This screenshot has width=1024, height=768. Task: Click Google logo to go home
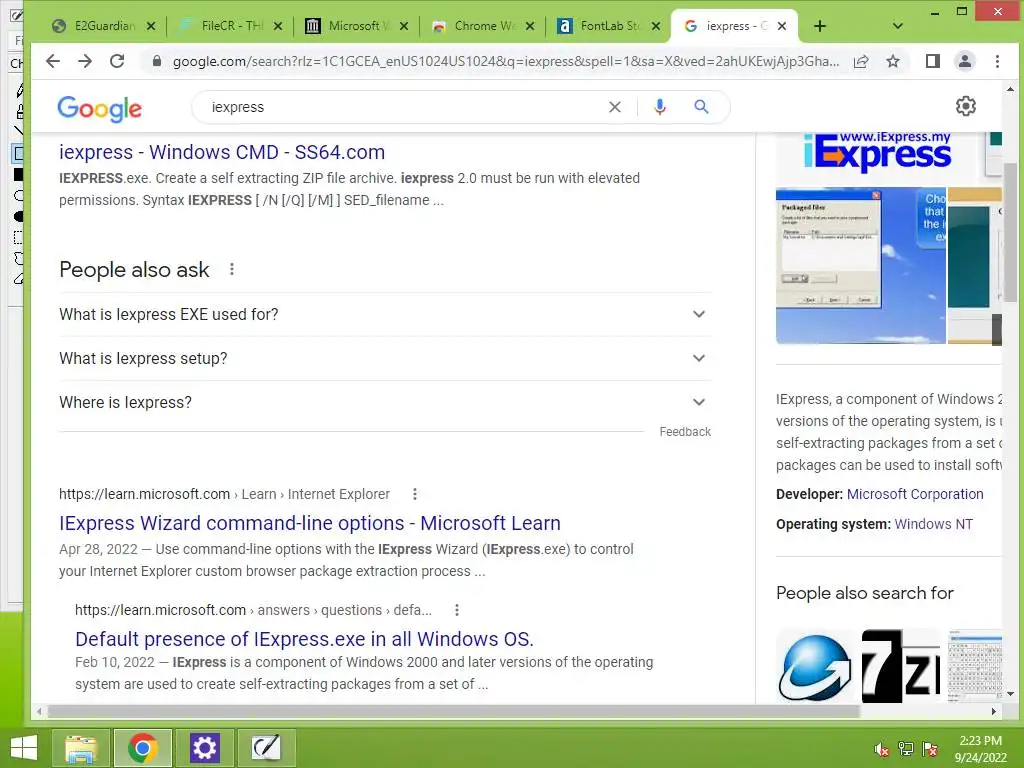pyautogui.click(x=99, y=108)
